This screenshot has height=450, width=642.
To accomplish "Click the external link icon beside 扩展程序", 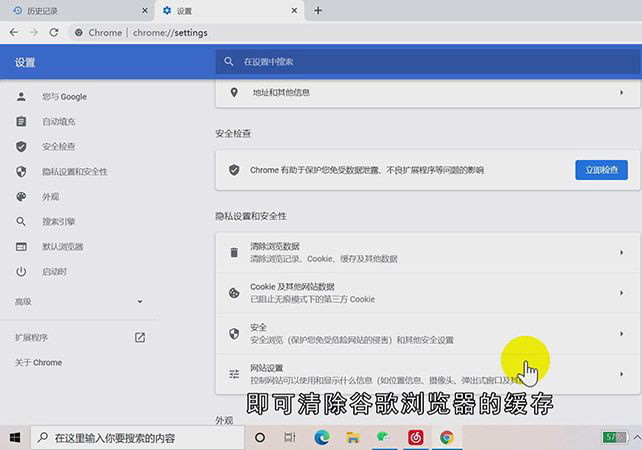I will 140,337.
